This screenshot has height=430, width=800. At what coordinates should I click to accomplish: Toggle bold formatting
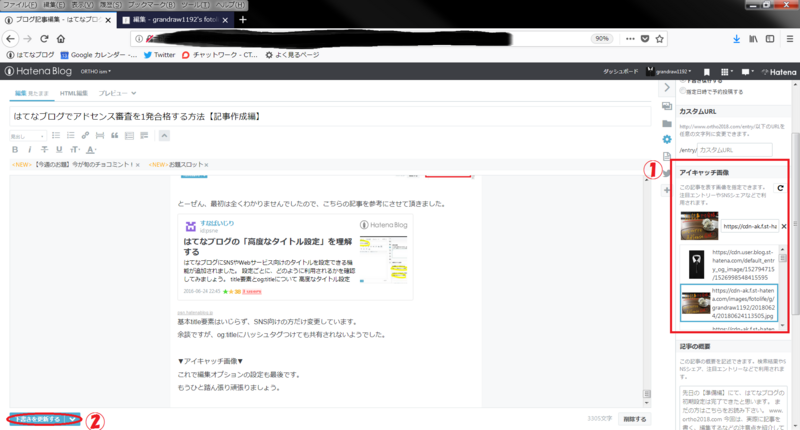[15, 149]
